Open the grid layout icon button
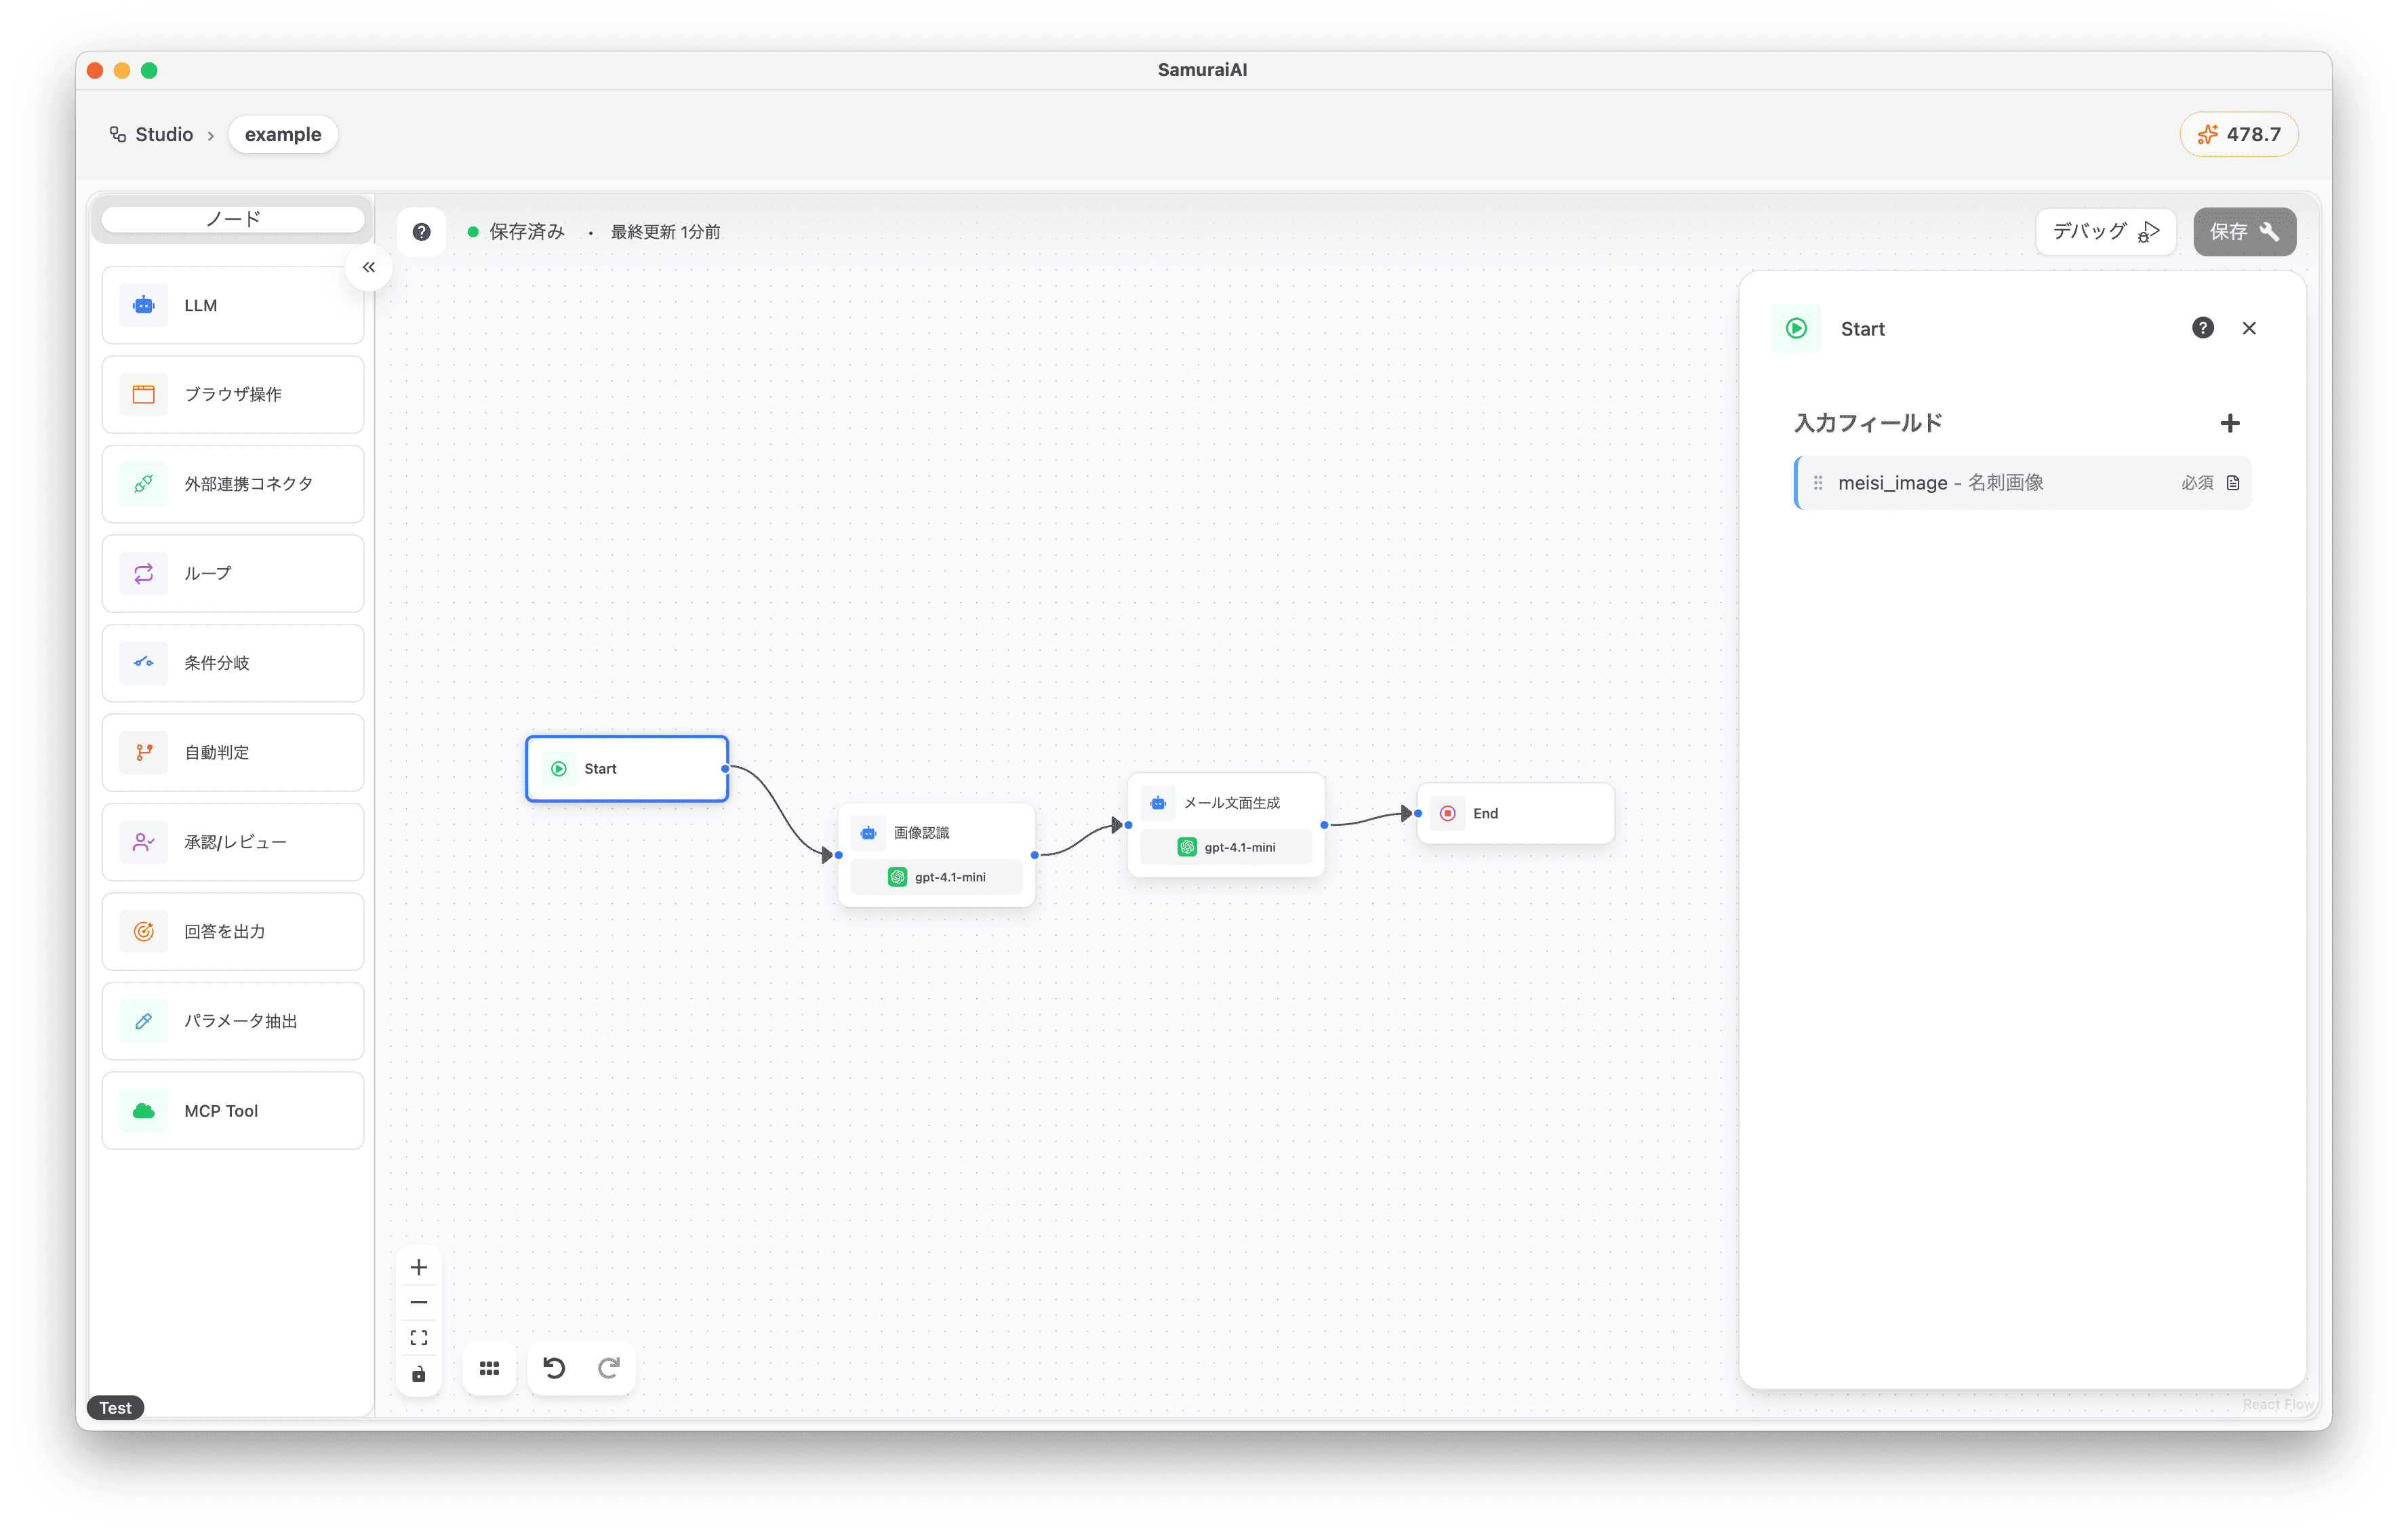2408x1531 pixels. coord(489,1368)
